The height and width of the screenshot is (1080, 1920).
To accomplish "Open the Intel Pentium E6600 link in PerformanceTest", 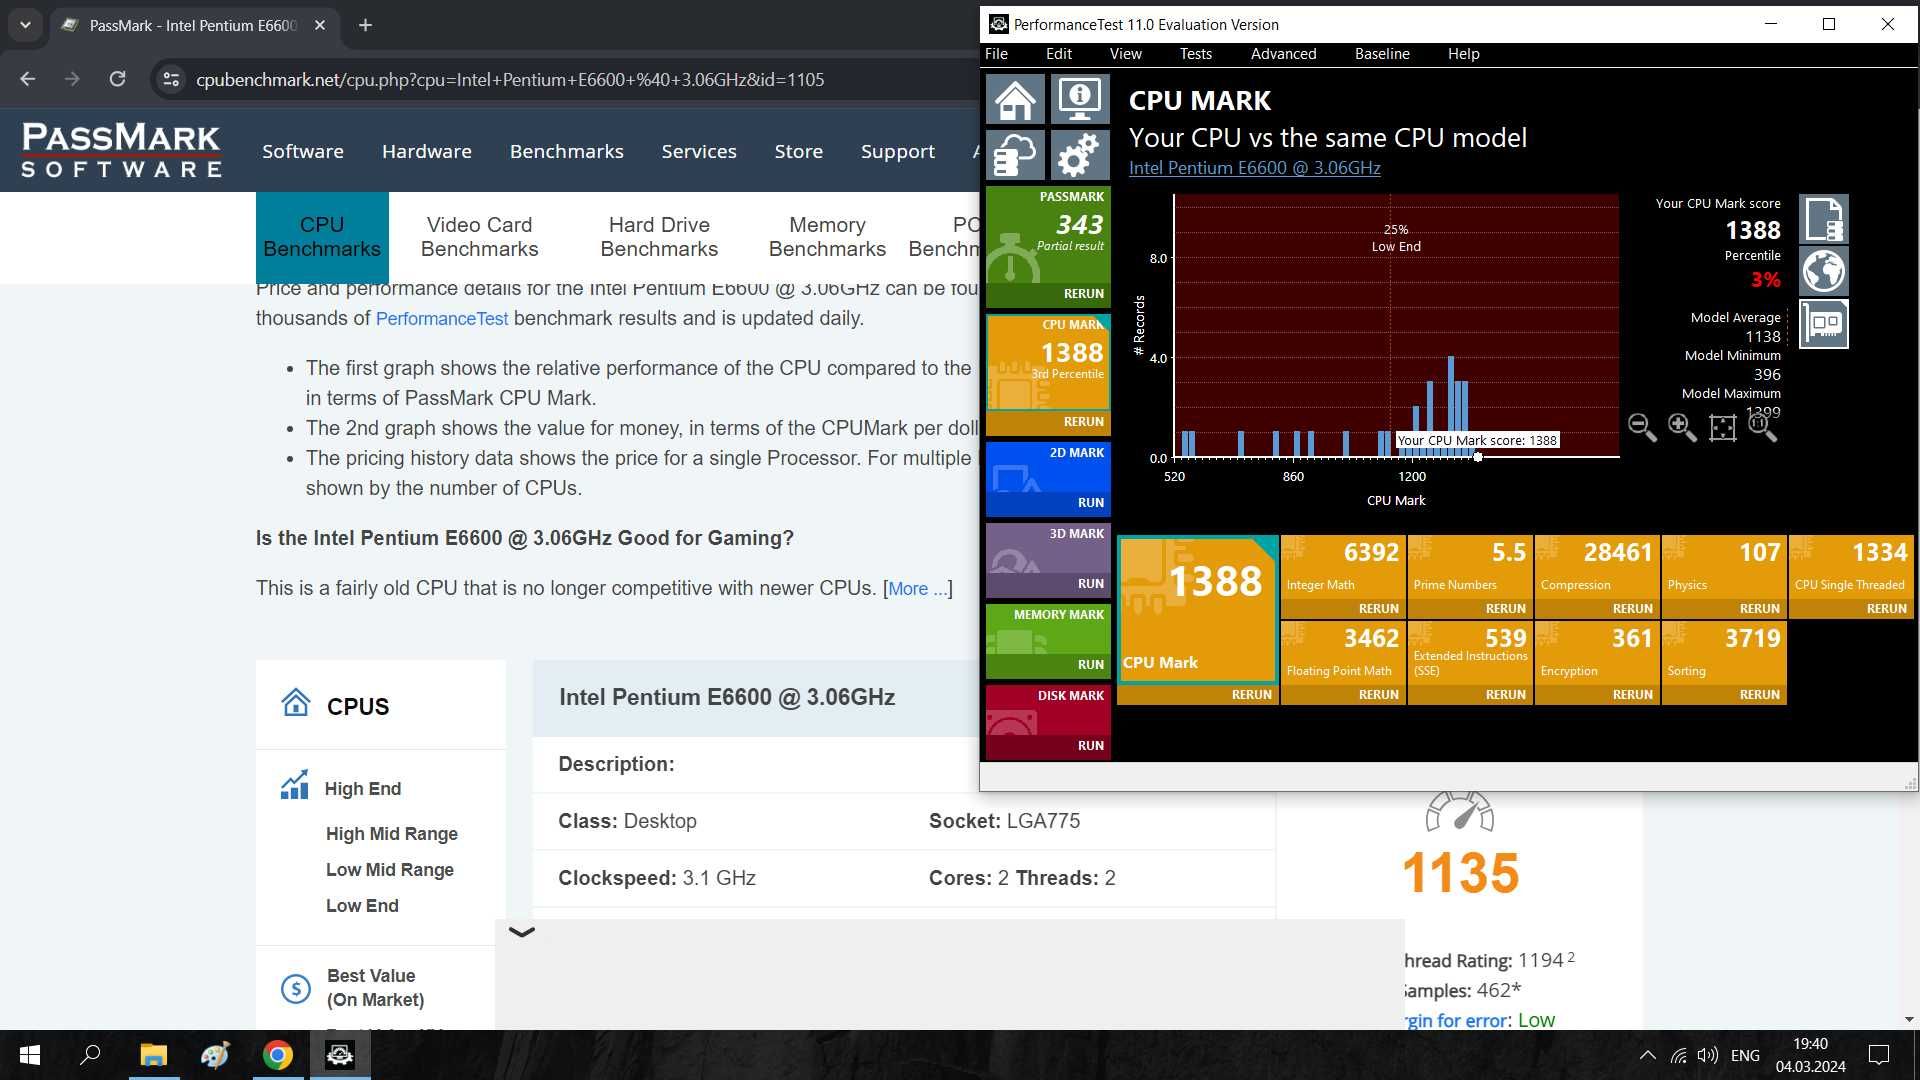I will (x=1254, y=168).
